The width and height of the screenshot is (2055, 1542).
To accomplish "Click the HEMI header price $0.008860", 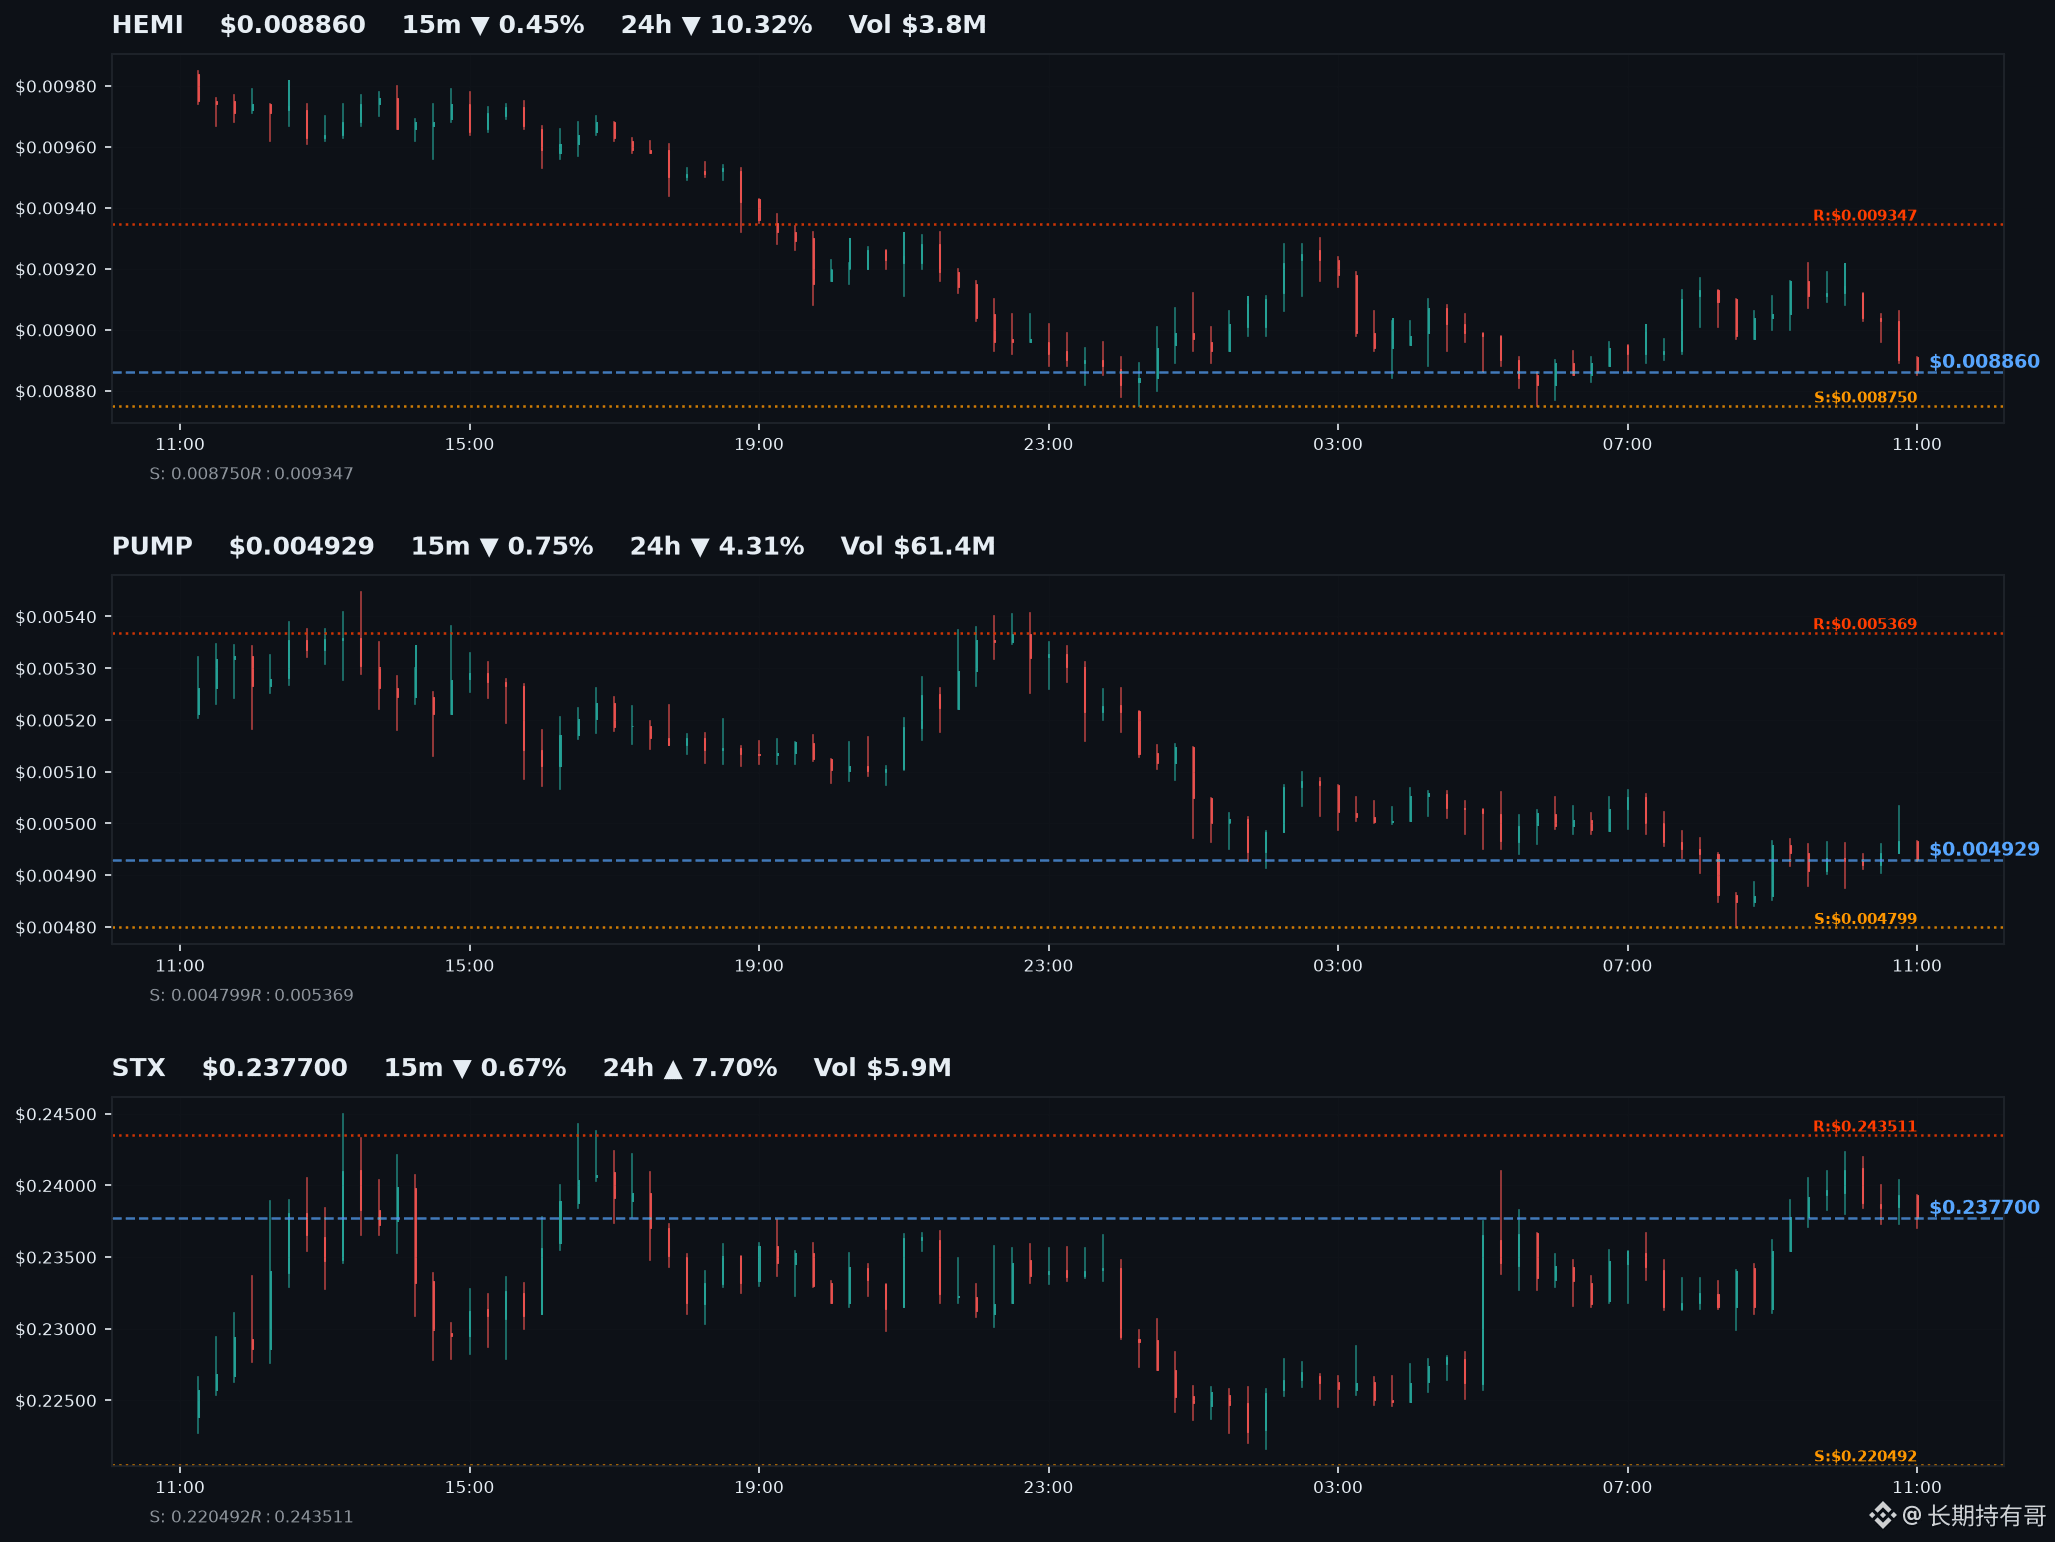I will pyautogui.click(x=292, y=25).
